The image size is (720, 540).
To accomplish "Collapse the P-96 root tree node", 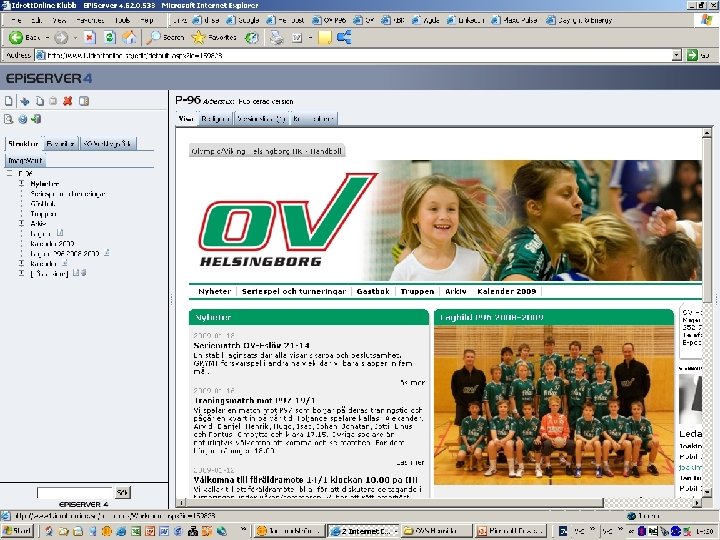I will pos(9,174).
